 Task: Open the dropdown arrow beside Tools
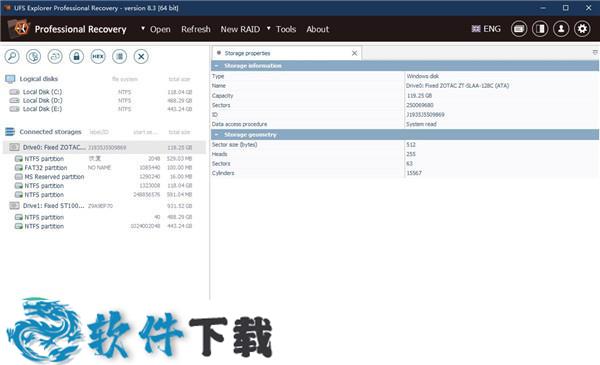point(269,28)
